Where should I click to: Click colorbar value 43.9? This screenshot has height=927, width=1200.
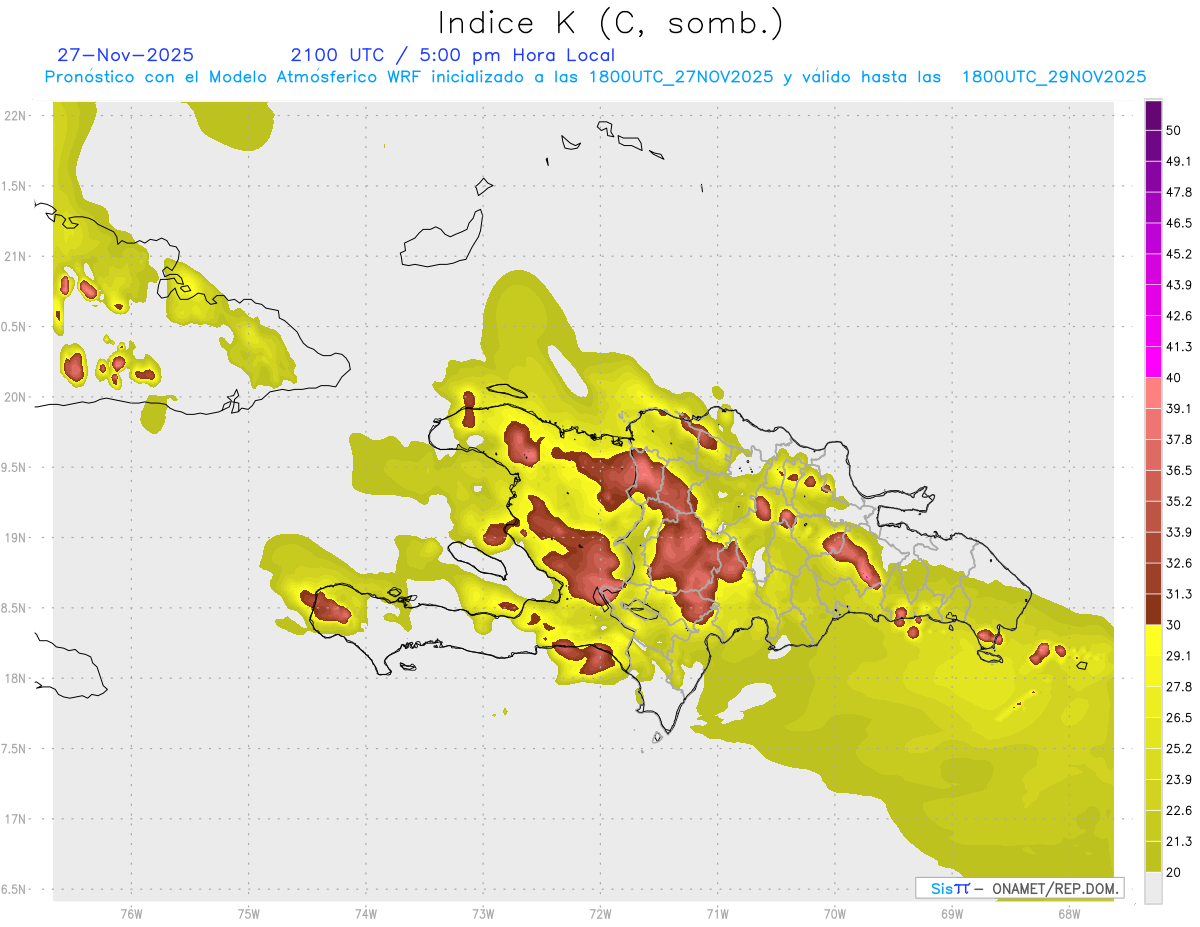[x=1179, y=285]
